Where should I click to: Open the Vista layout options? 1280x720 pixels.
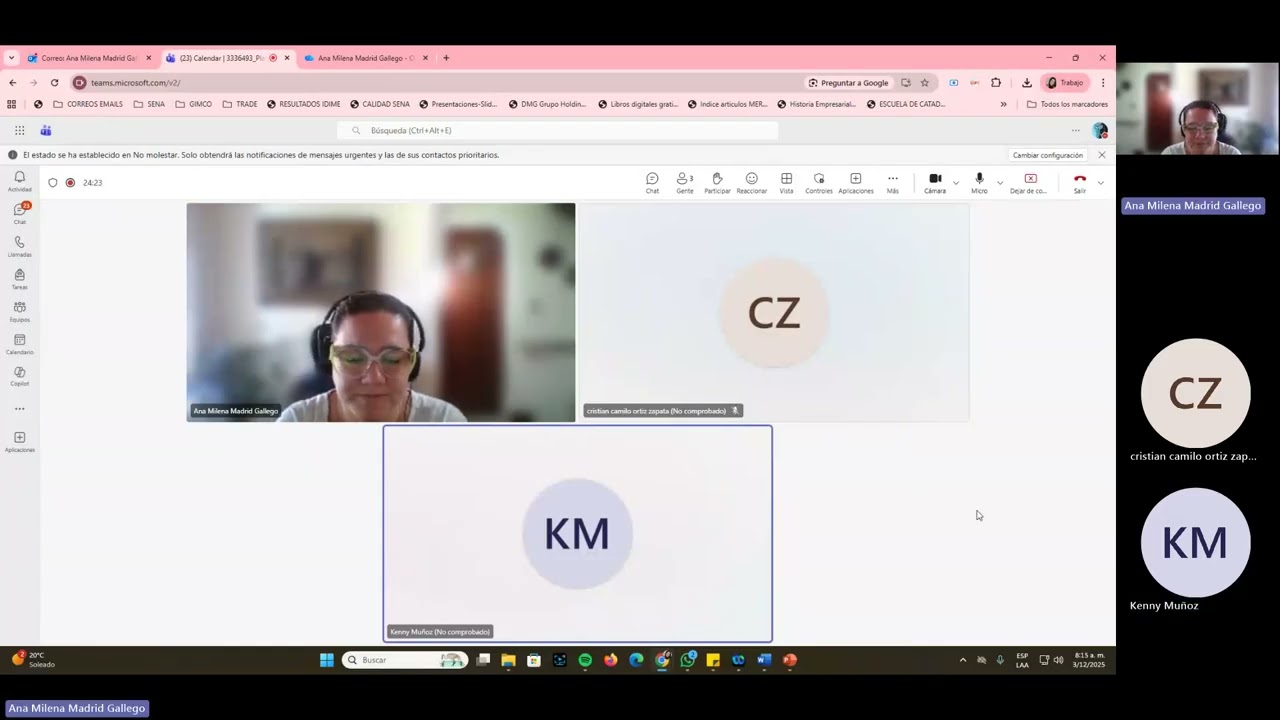[x=786, y=183]
